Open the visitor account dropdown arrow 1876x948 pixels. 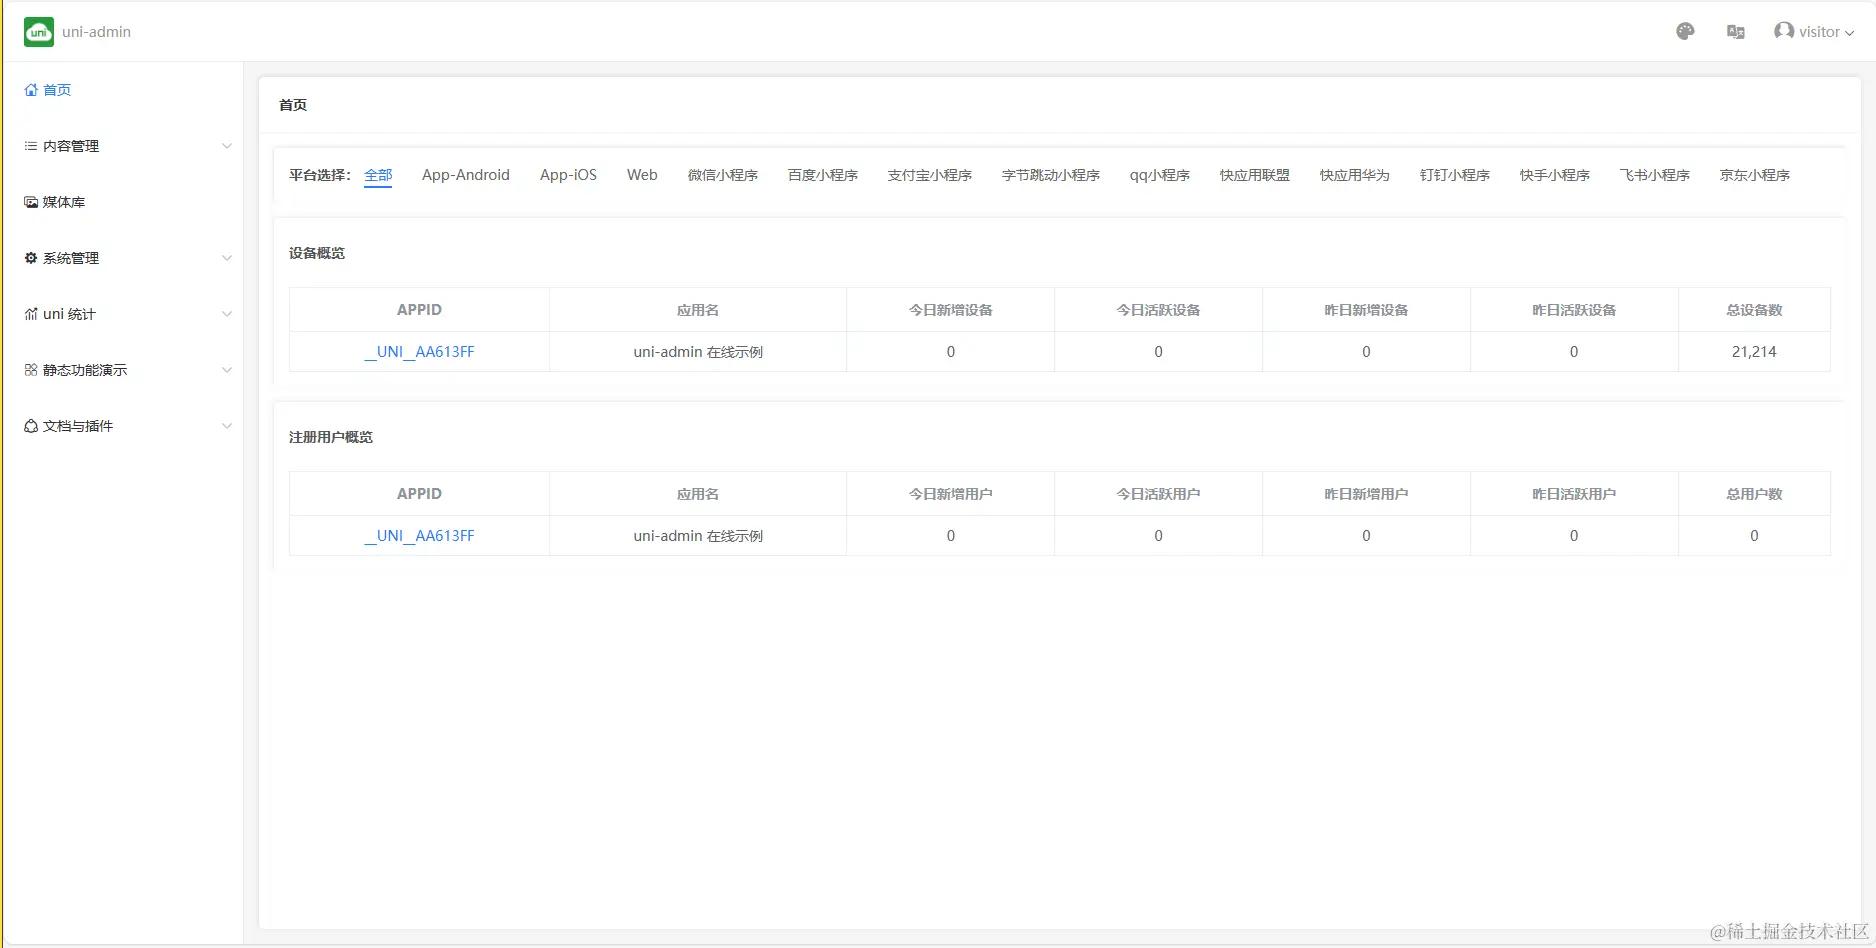pyautogui.click(x=1849, y=33)
